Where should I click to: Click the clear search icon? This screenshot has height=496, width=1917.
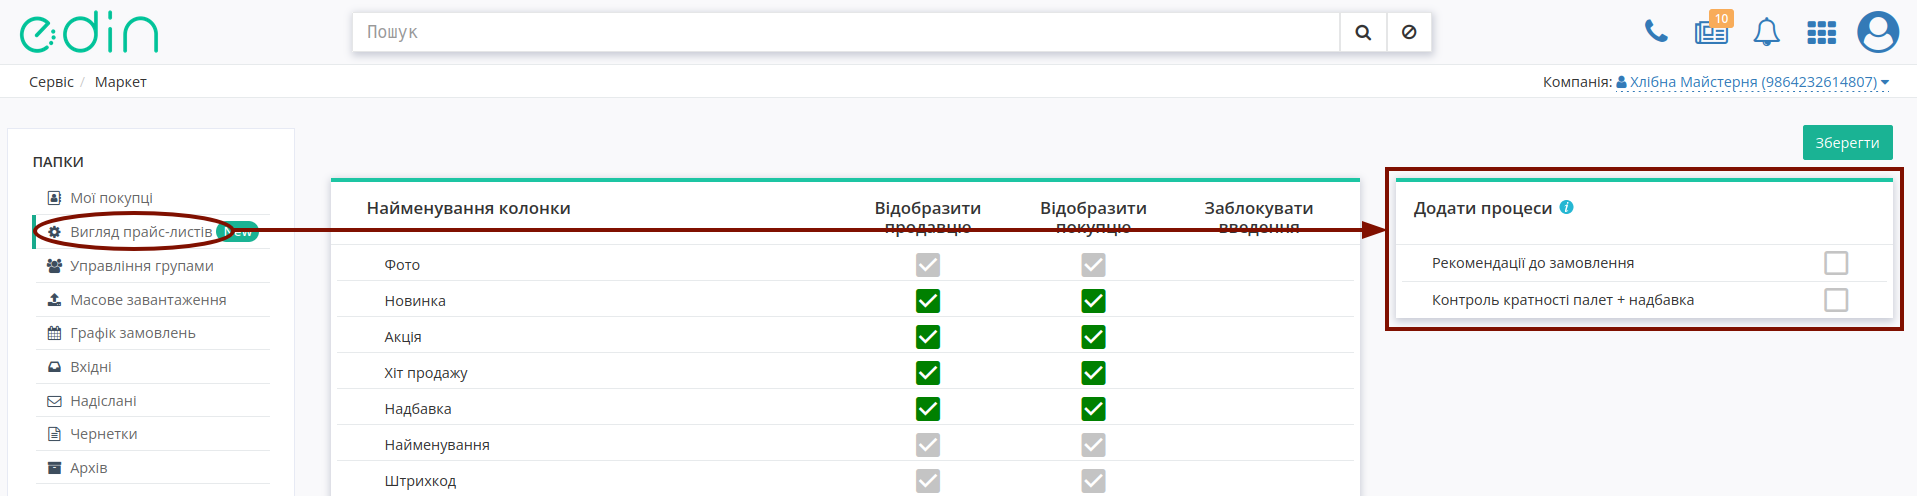pos(1409,32)
